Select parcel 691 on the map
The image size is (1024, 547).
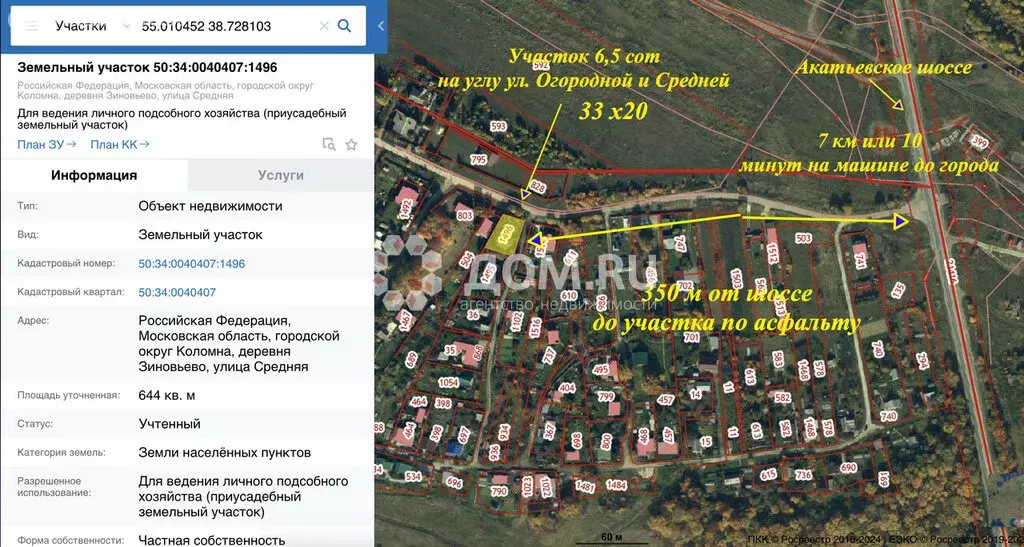[884, 479]
